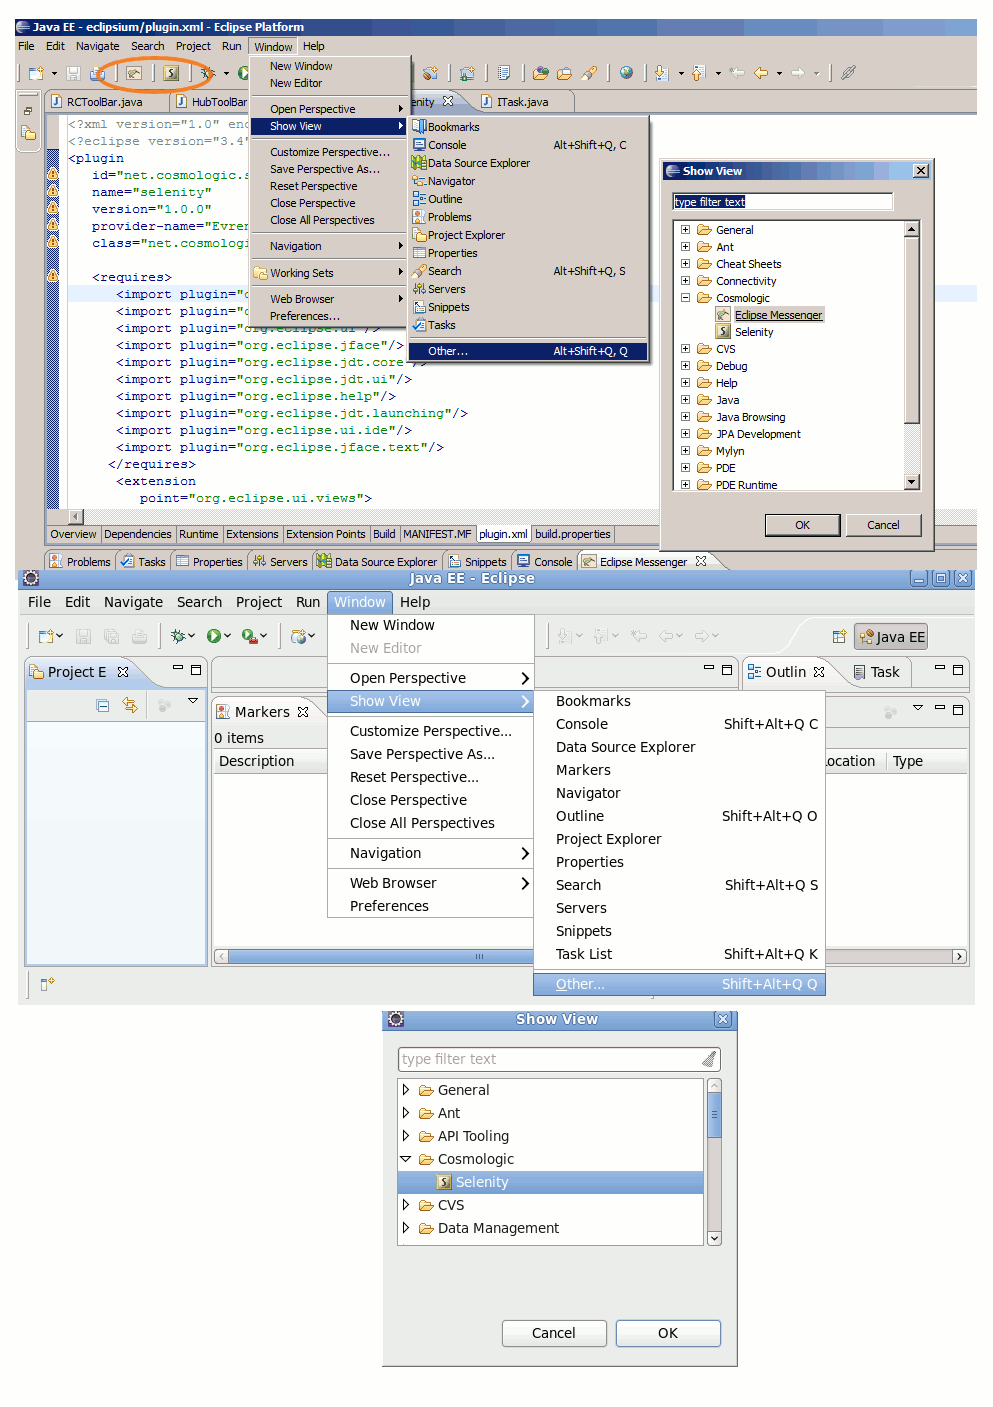Expand the Connectivity folder in Show View tree

pyautogui.click(x=685, y=281)
